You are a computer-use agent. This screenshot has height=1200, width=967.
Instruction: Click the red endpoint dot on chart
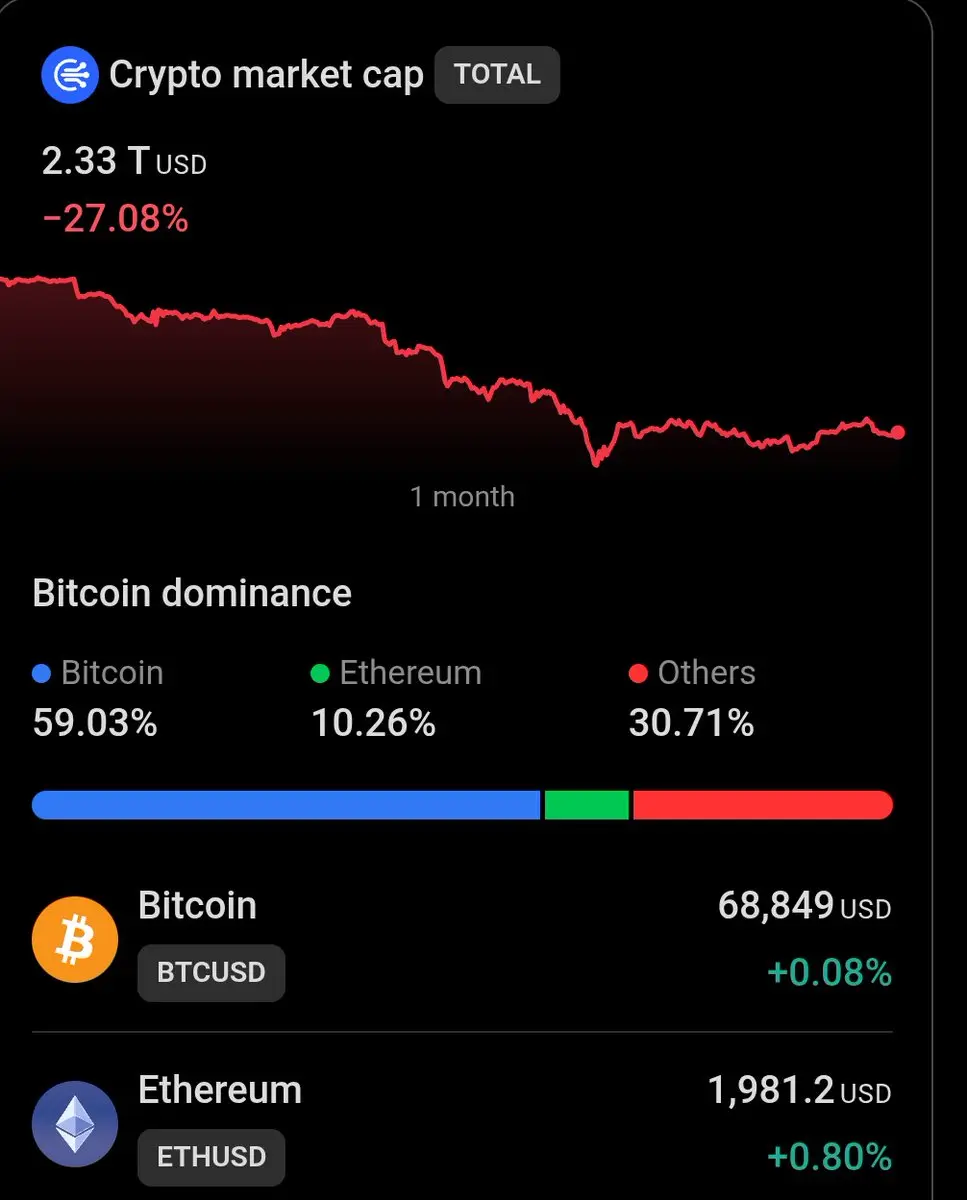[x=898, y=432]
